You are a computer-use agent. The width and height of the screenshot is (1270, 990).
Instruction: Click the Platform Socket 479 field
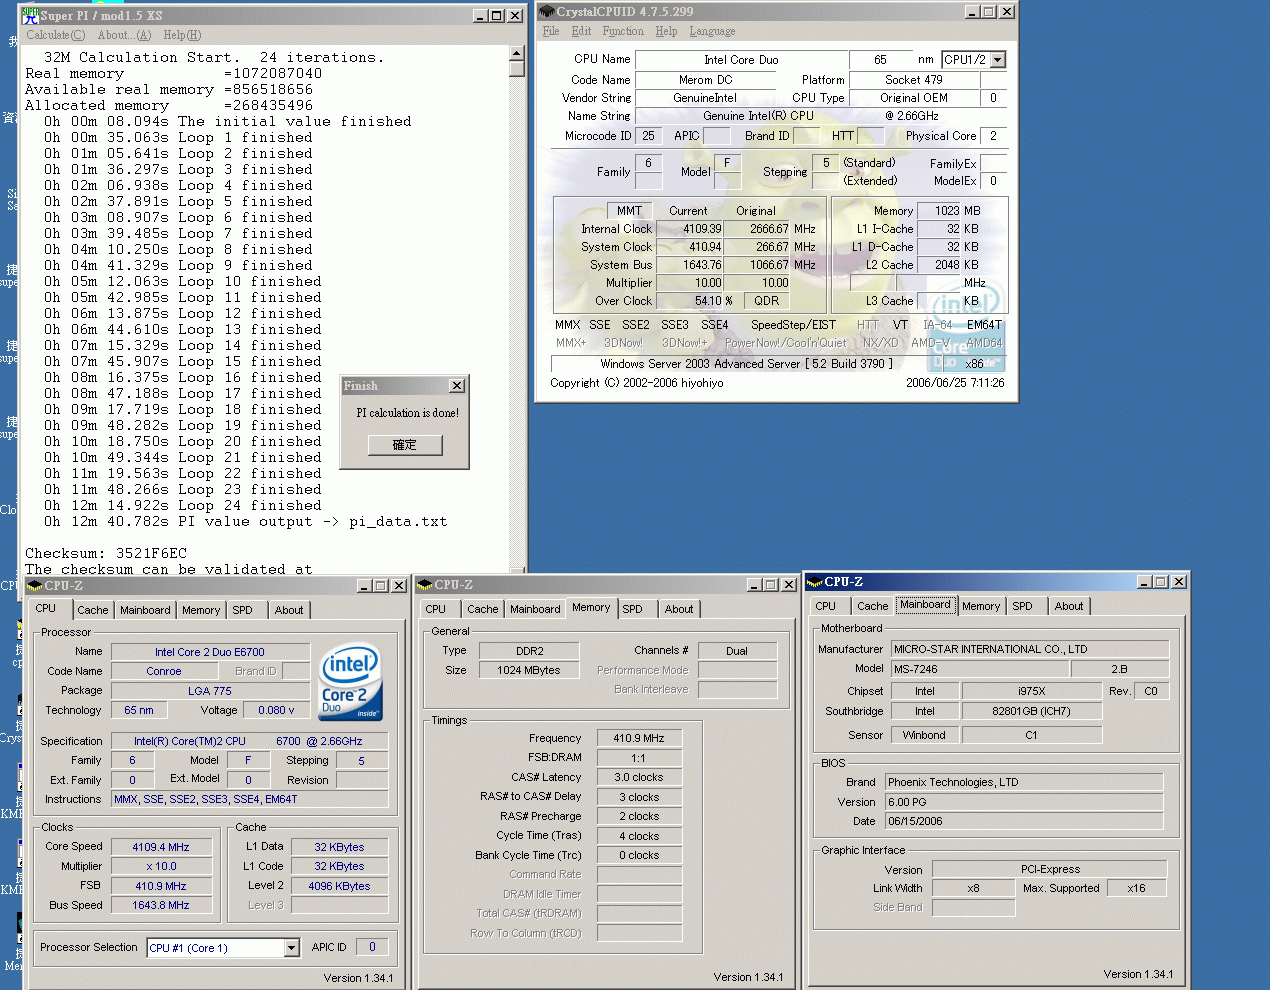pos(913,80)
